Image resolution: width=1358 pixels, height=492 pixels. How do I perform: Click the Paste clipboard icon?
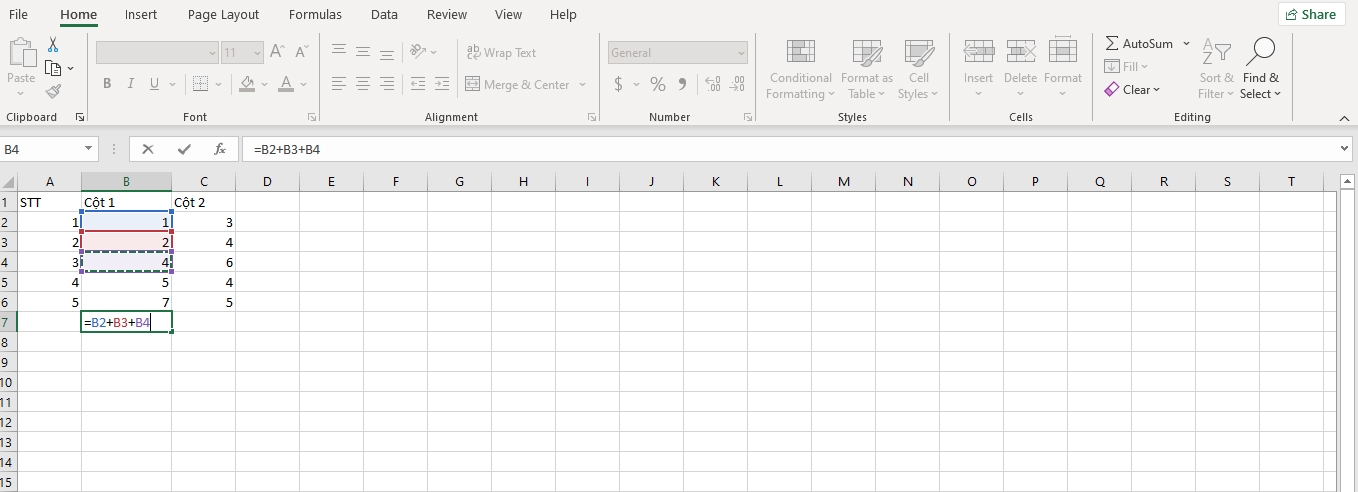coord(21,53)
